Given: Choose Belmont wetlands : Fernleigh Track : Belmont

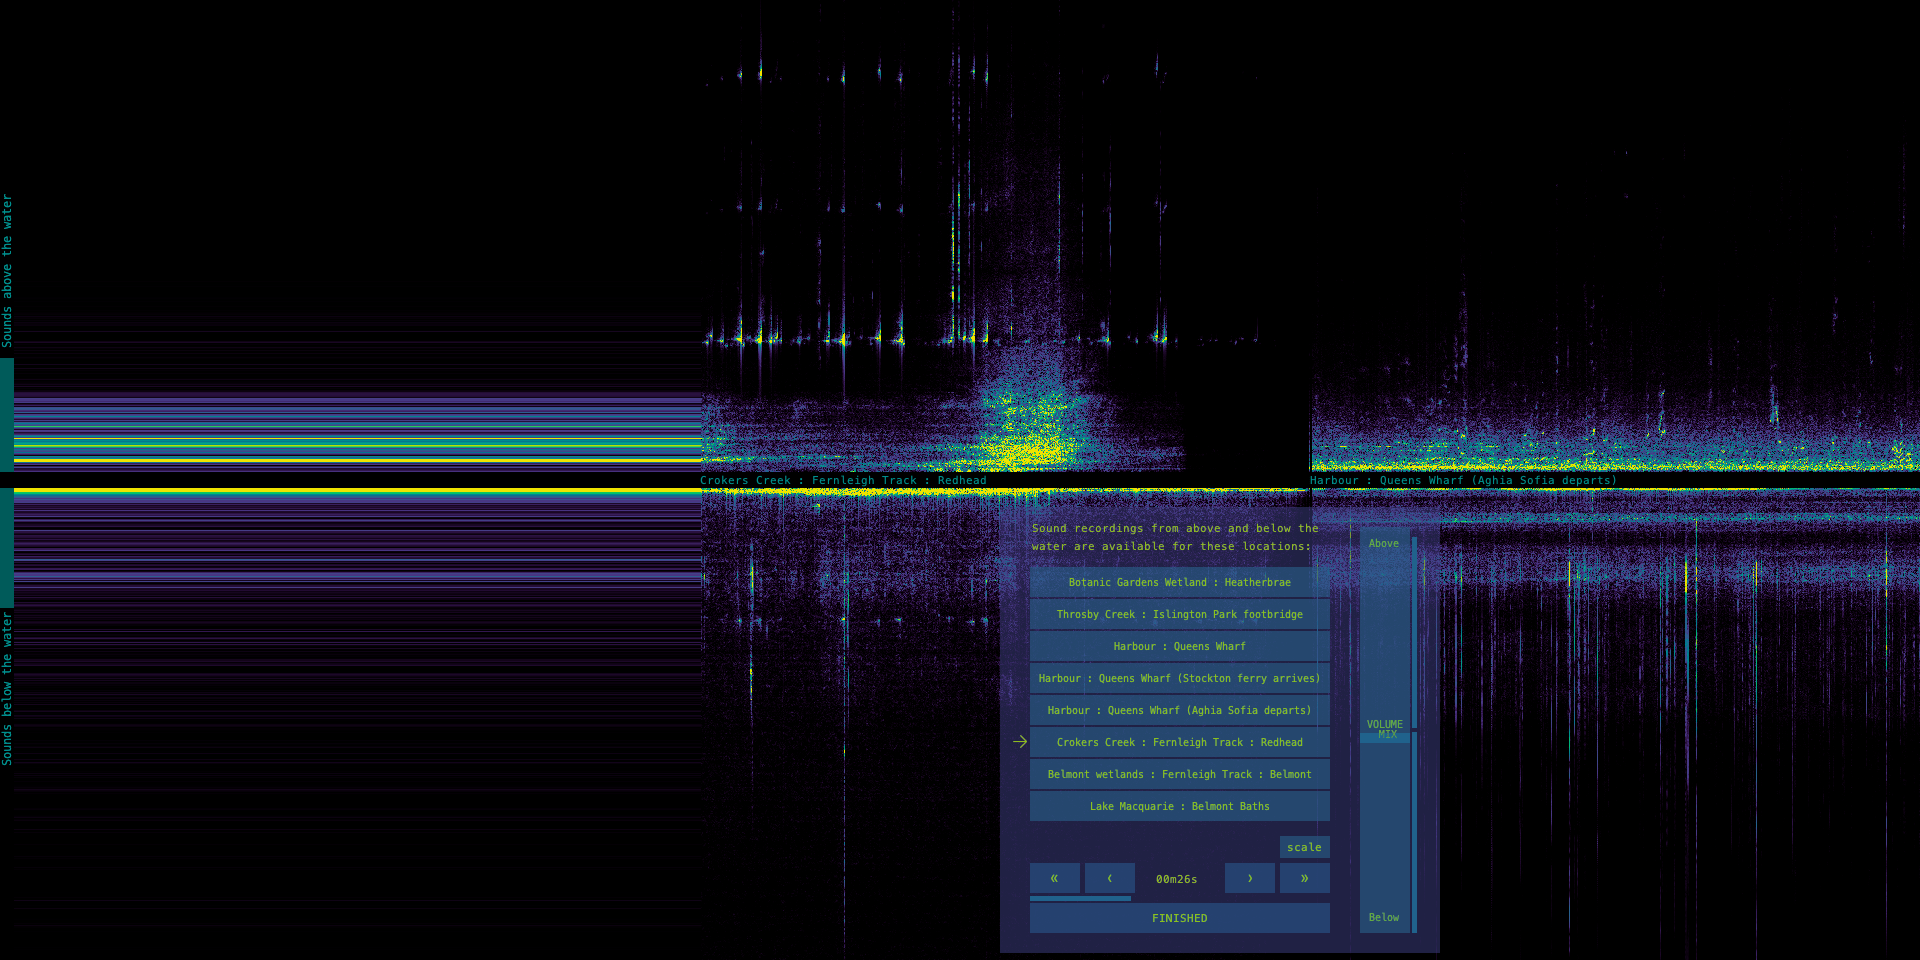Looking at the screenshot, I should pos(1179,774).
